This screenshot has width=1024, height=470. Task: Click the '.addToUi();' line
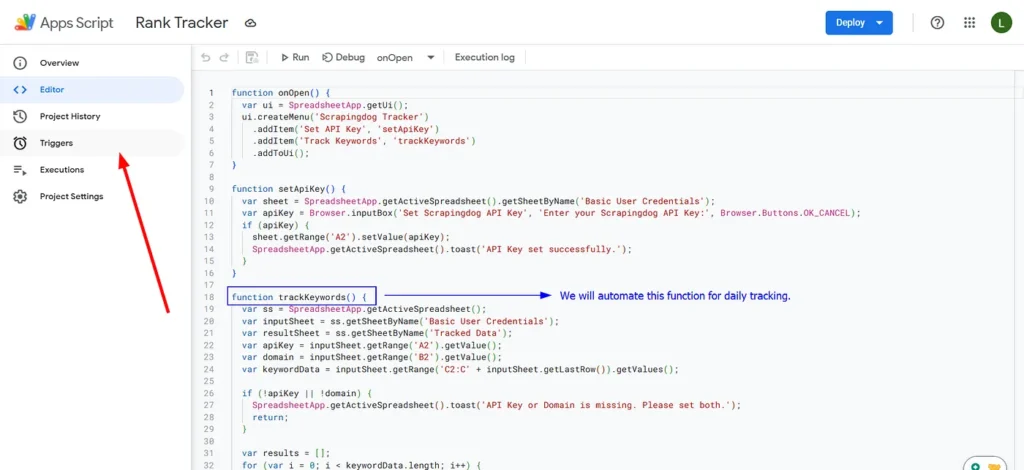coord(280,153)
